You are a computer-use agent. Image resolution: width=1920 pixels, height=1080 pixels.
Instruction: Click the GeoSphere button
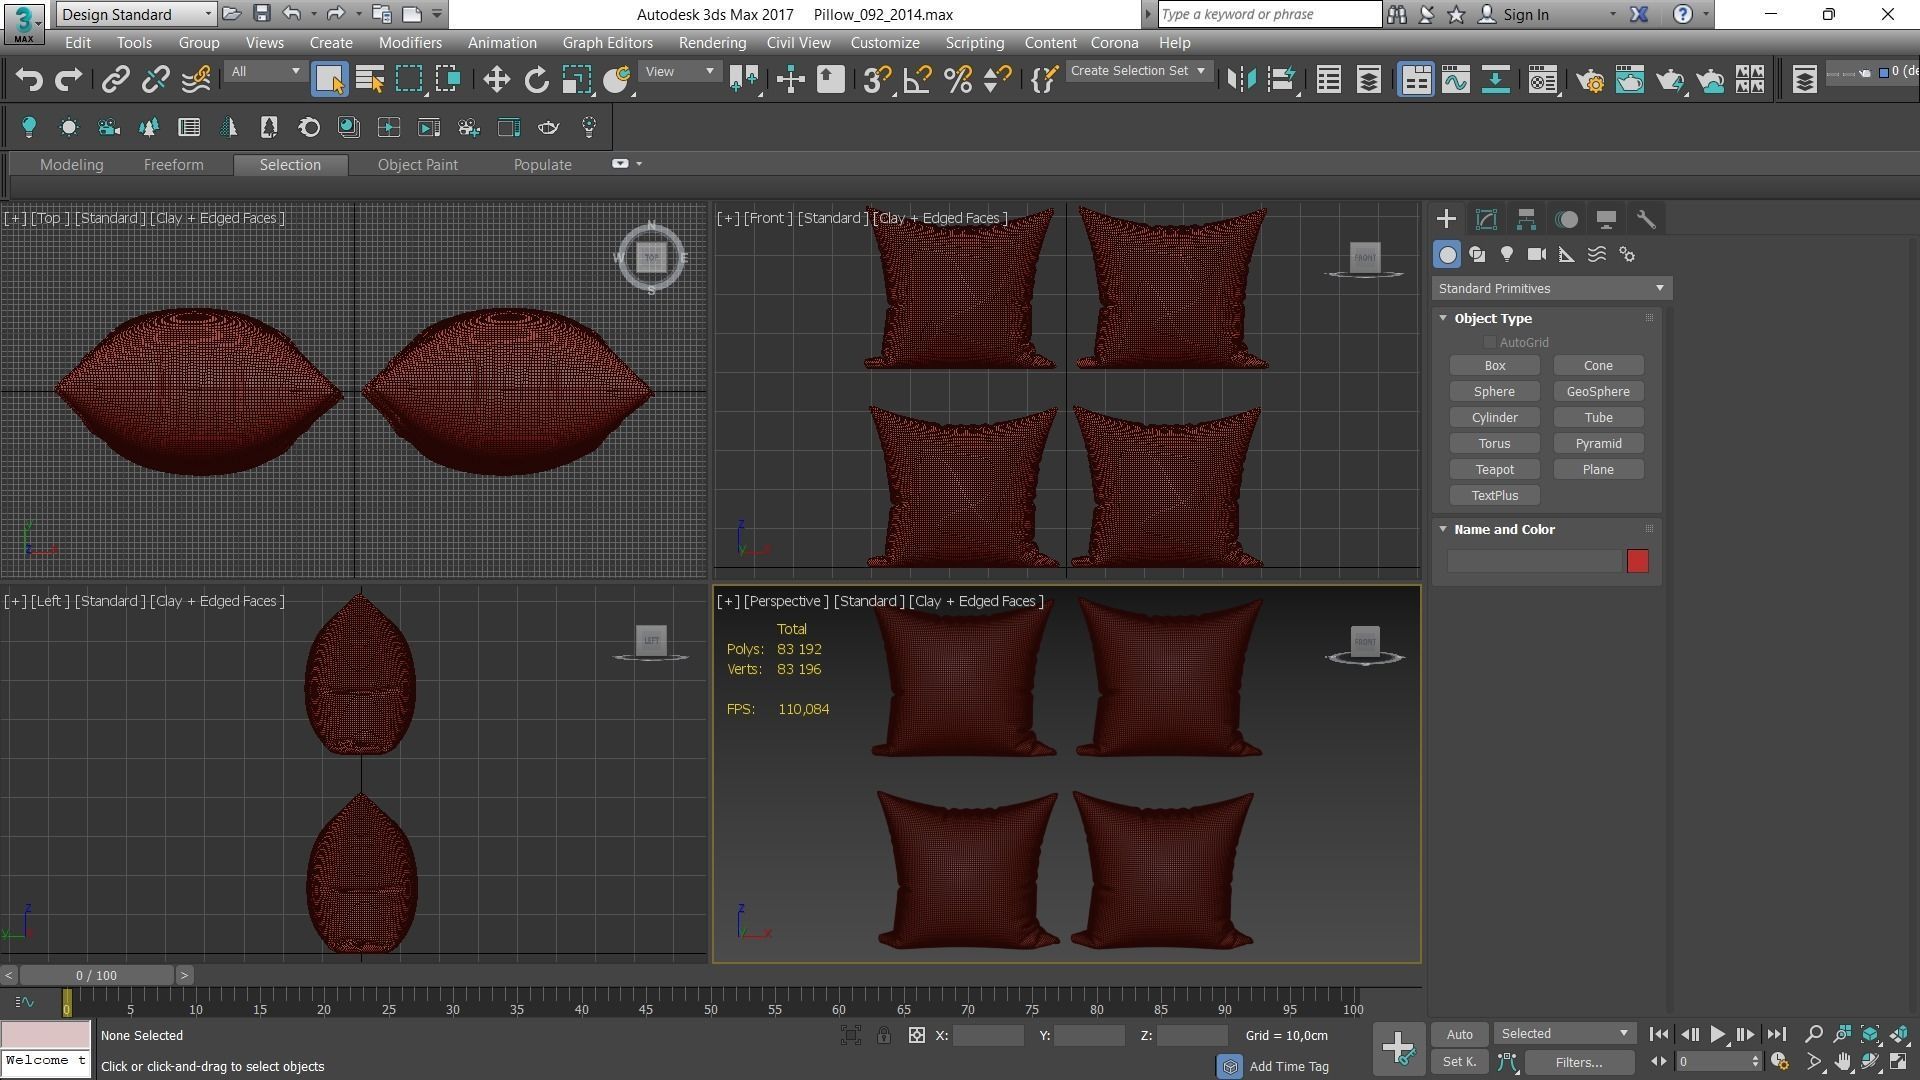pos(1598,392)
